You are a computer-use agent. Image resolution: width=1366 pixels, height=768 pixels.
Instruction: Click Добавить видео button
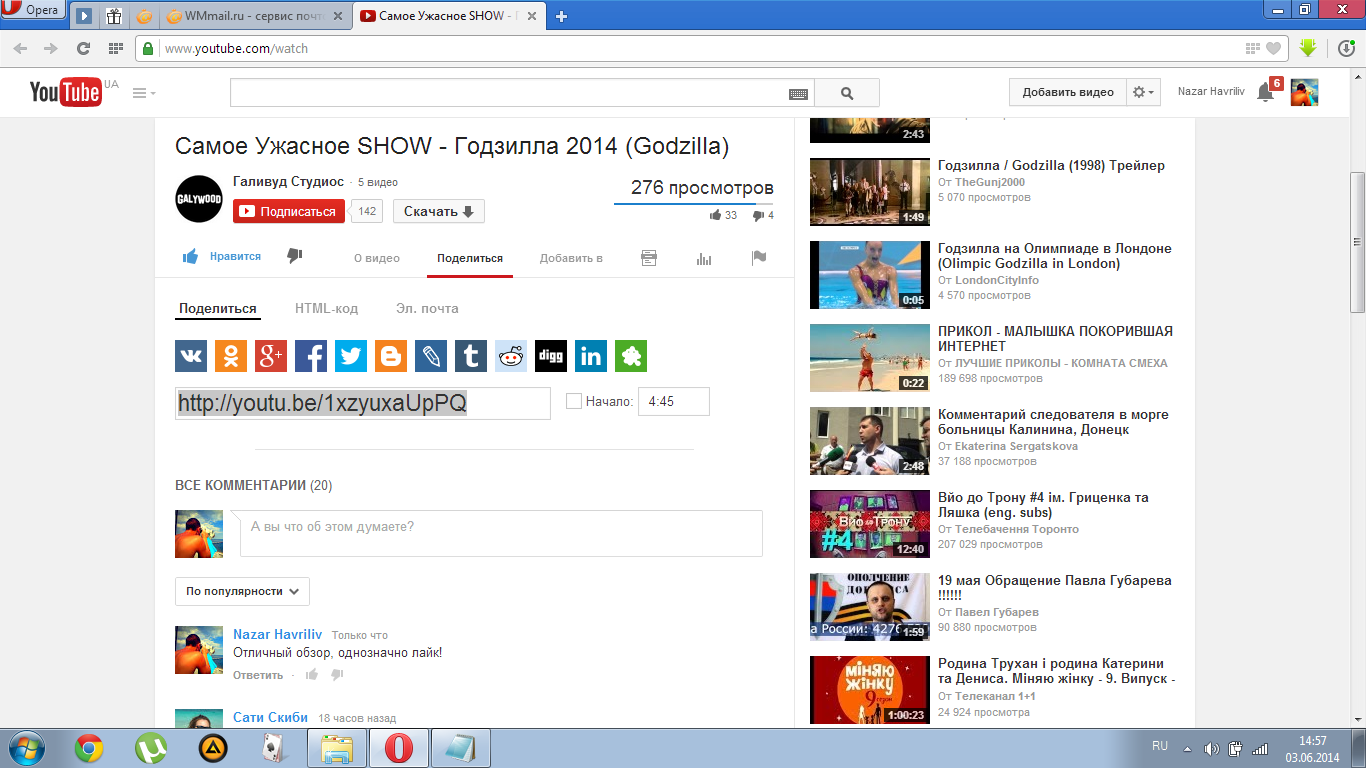coord(1068,92)
